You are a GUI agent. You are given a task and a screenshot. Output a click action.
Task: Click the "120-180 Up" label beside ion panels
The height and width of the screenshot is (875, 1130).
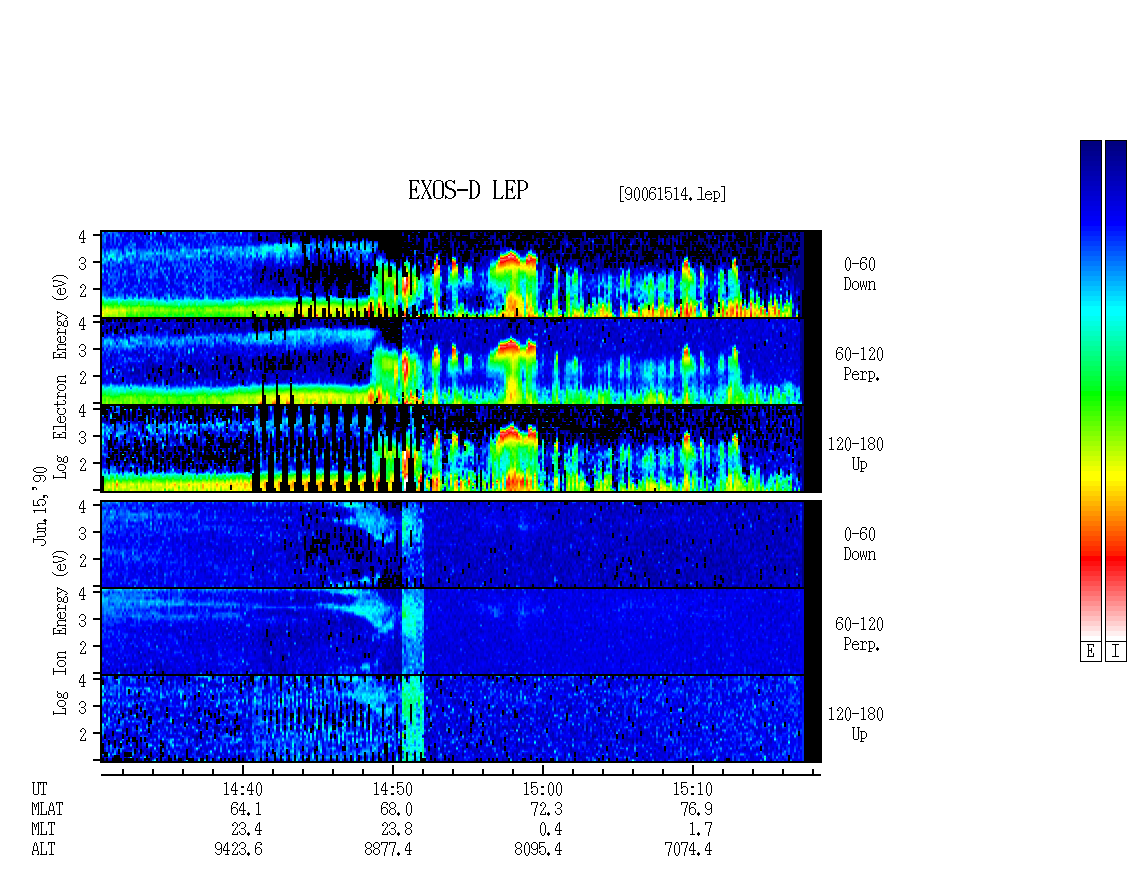click(855, 724)
